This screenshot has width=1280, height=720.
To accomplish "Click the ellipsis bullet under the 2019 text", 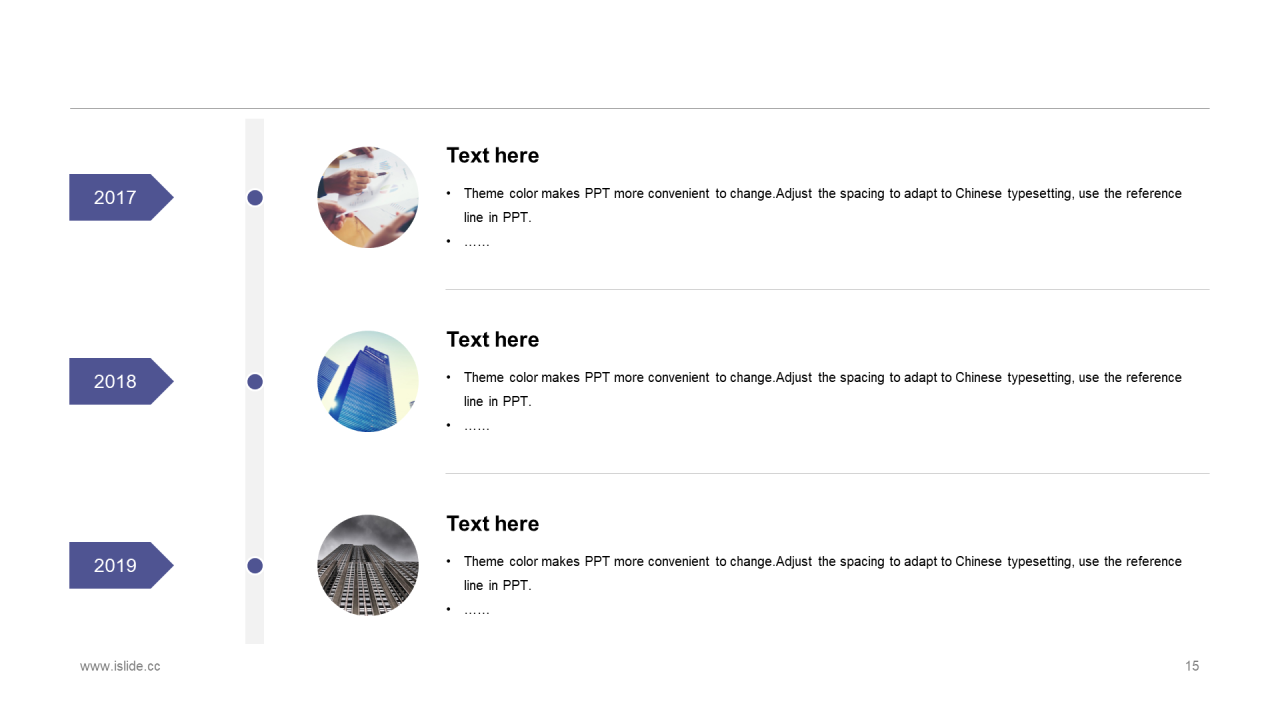I will [477, 610].
